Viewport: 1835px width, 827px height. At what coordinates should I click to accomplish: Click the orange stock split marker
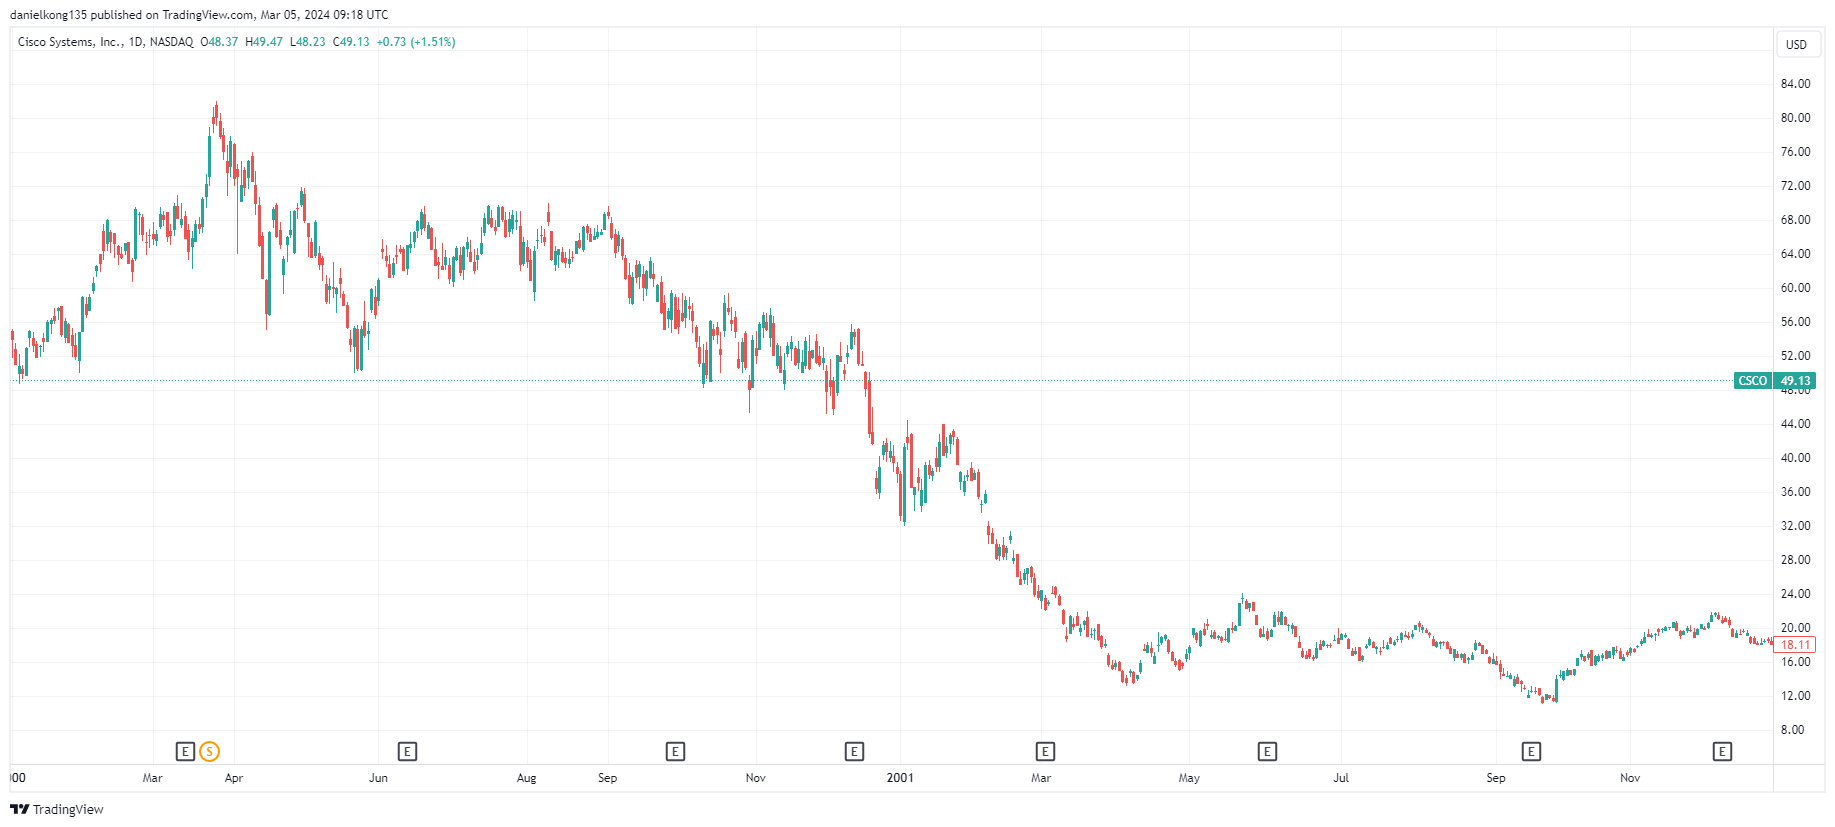coord(209,751)
